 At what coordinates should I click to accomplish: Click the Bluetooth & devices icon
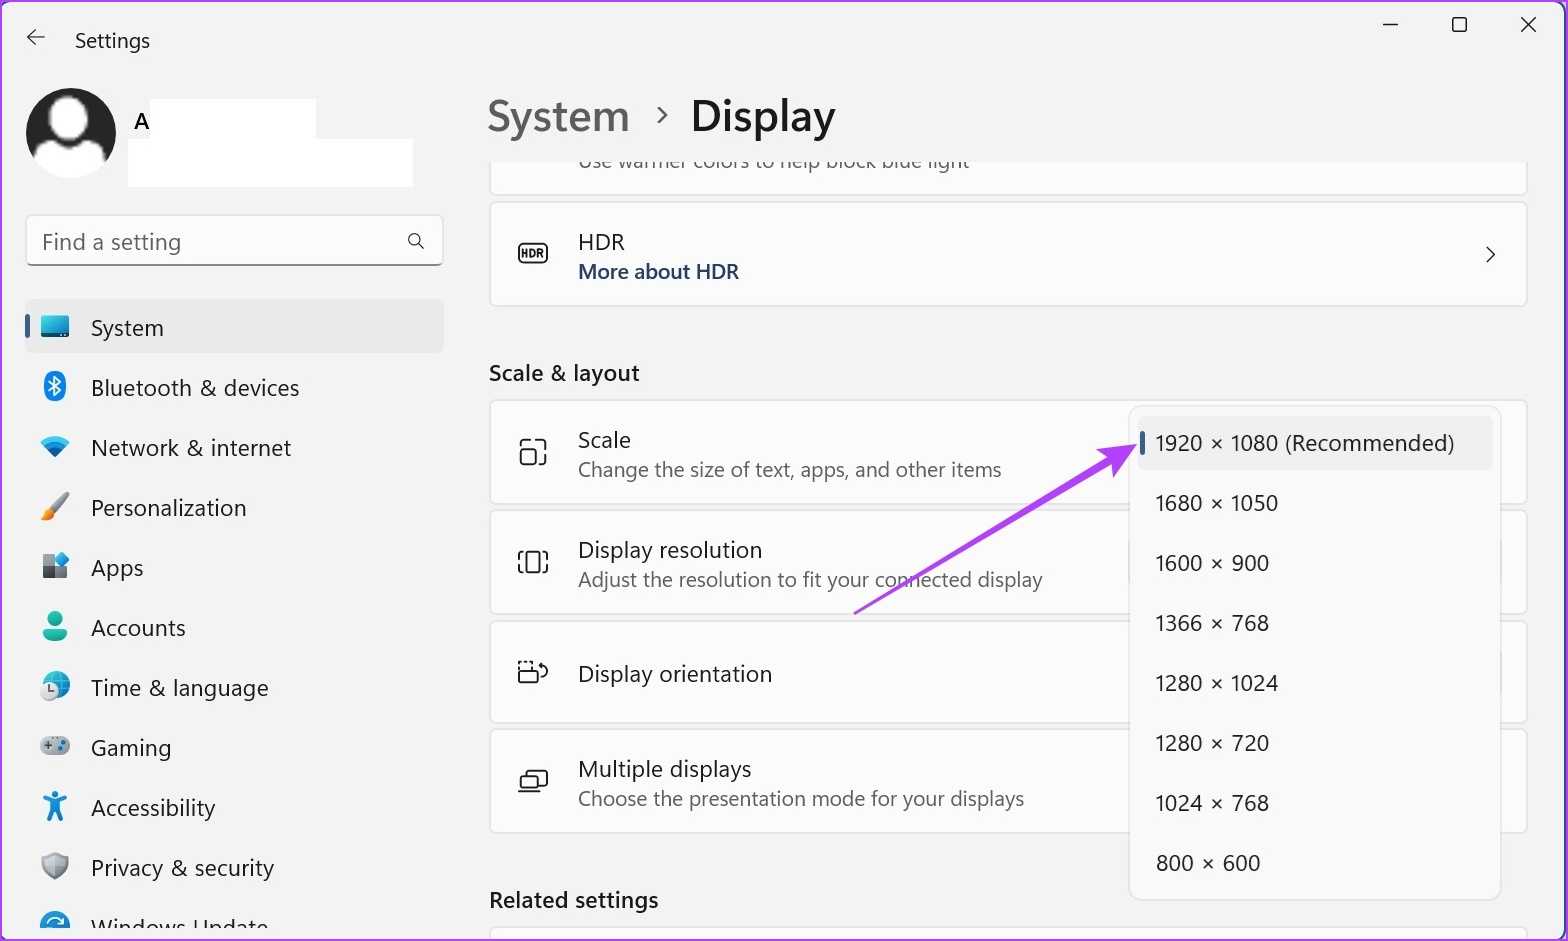[x=55, y=387]
